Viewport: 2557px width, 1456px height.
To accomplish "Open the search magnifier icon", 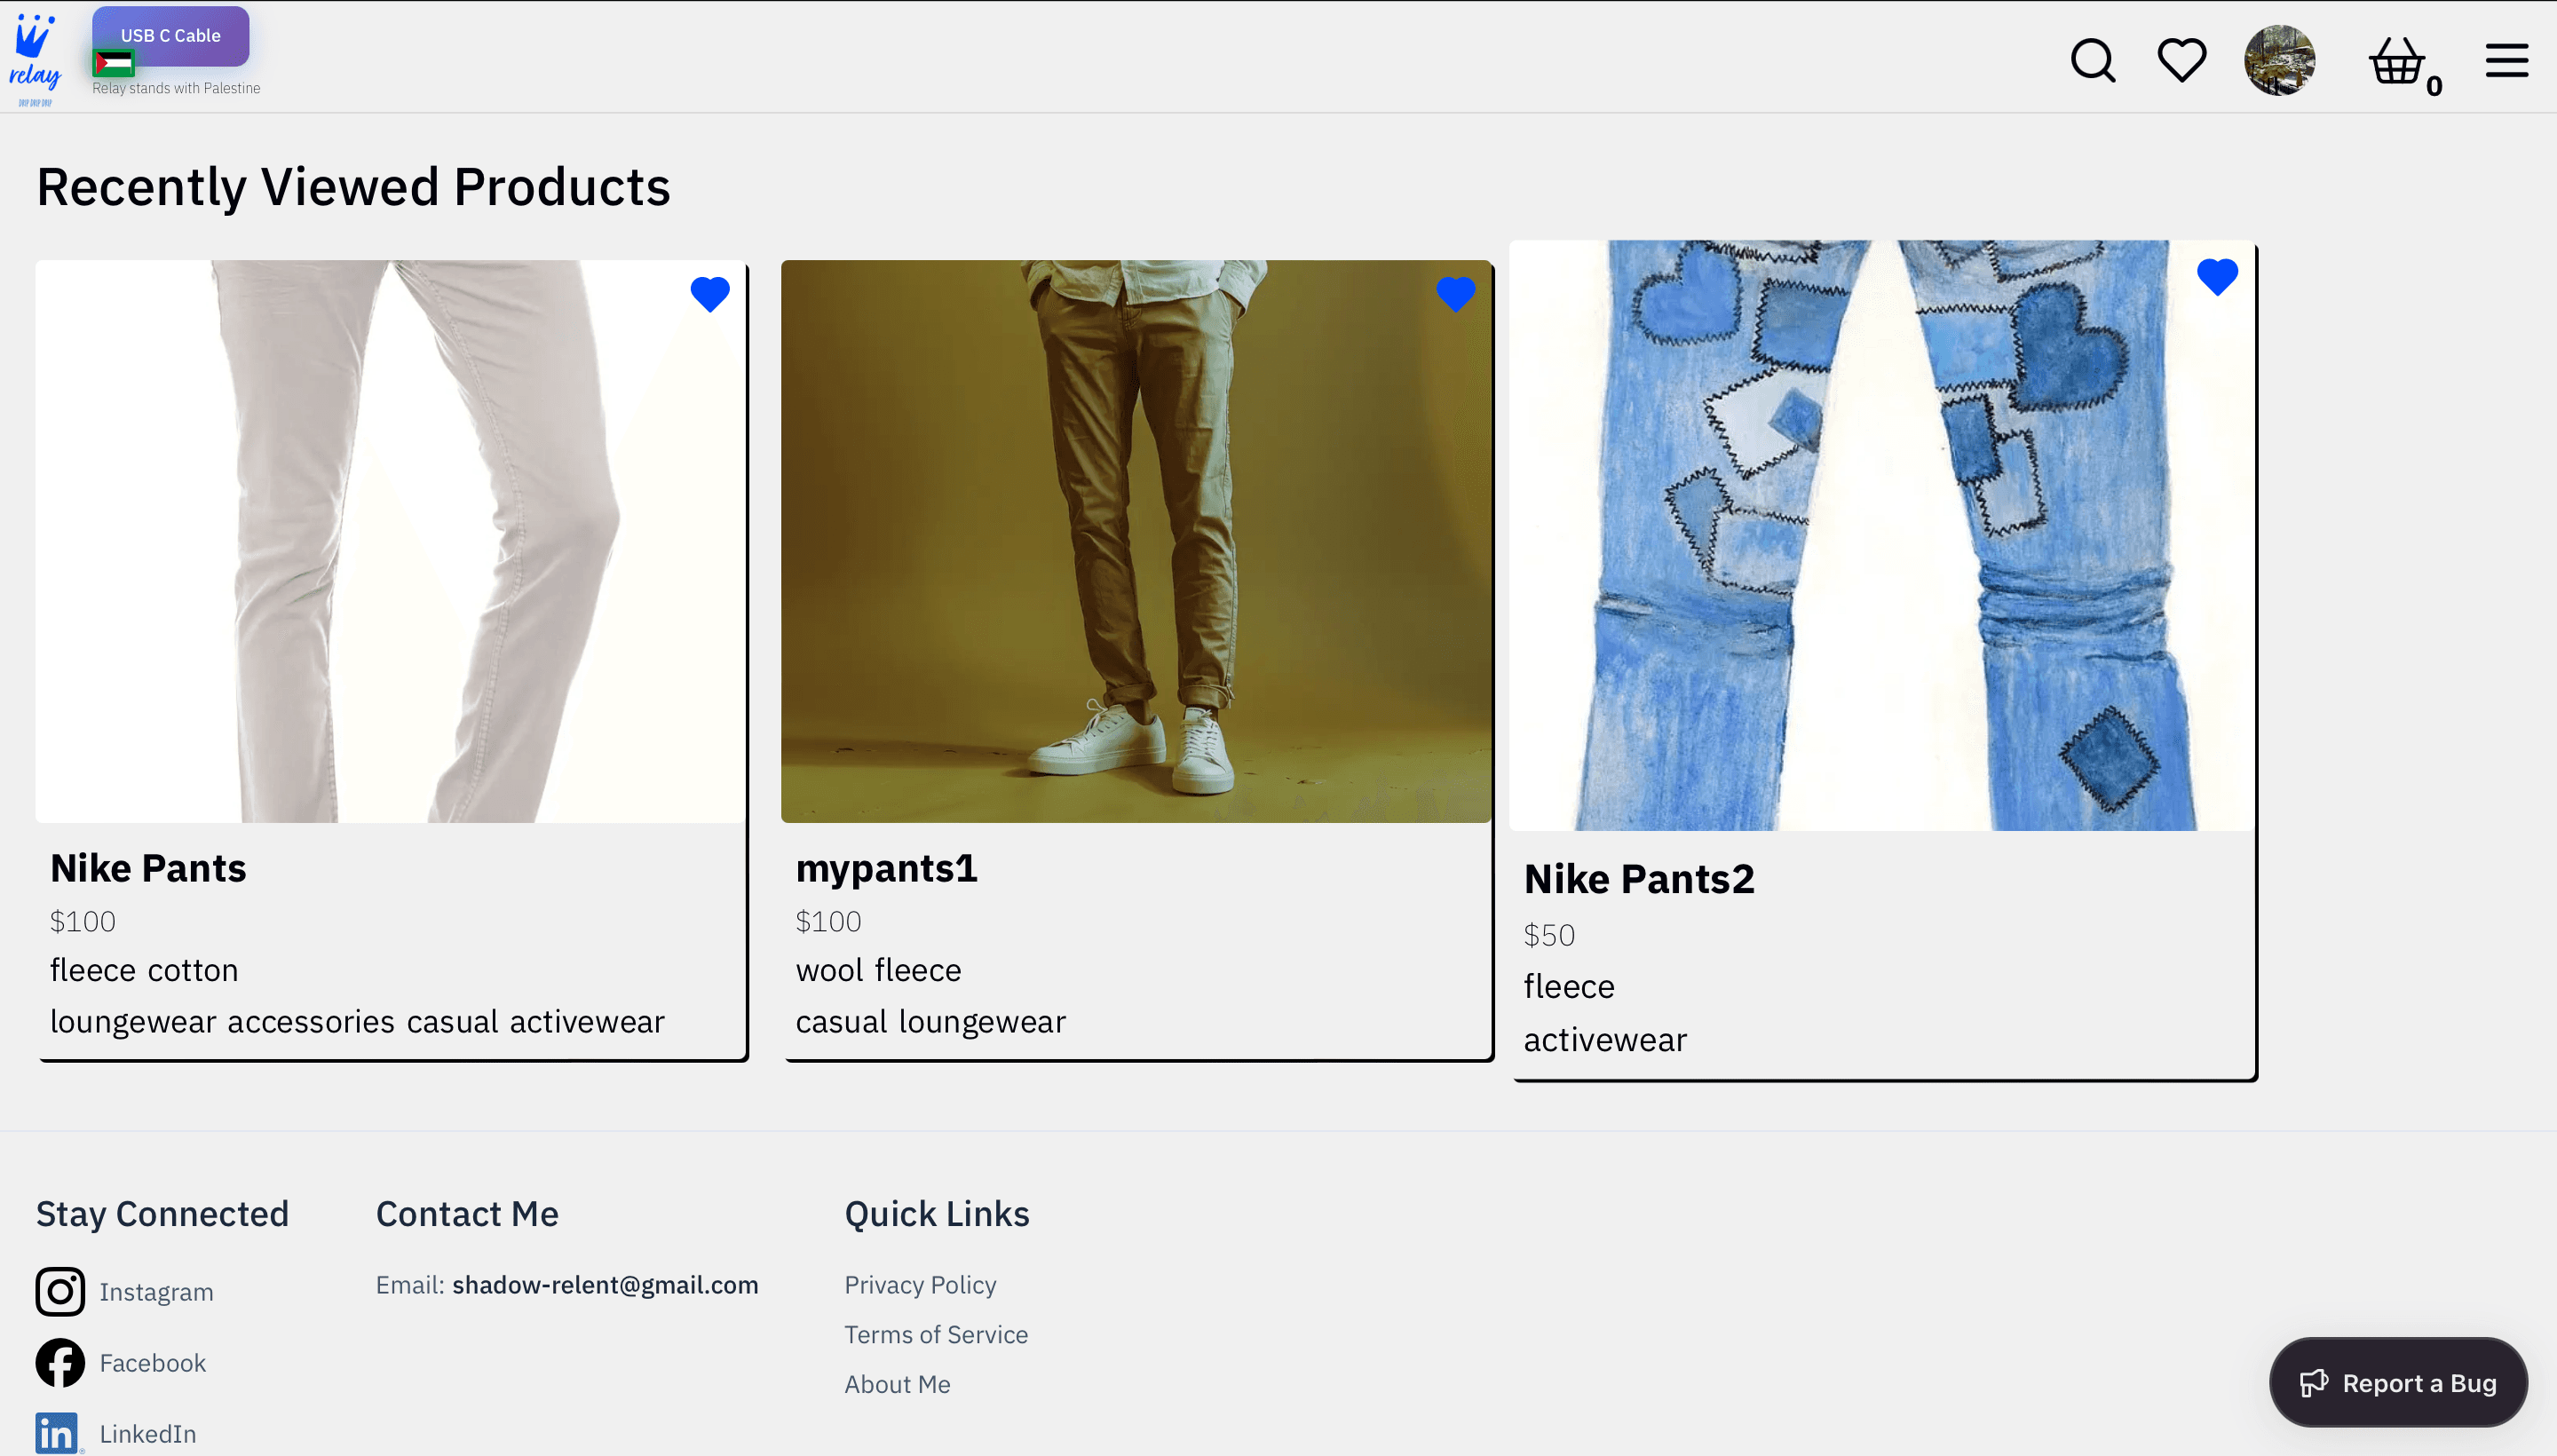I will pos(2092,60).
